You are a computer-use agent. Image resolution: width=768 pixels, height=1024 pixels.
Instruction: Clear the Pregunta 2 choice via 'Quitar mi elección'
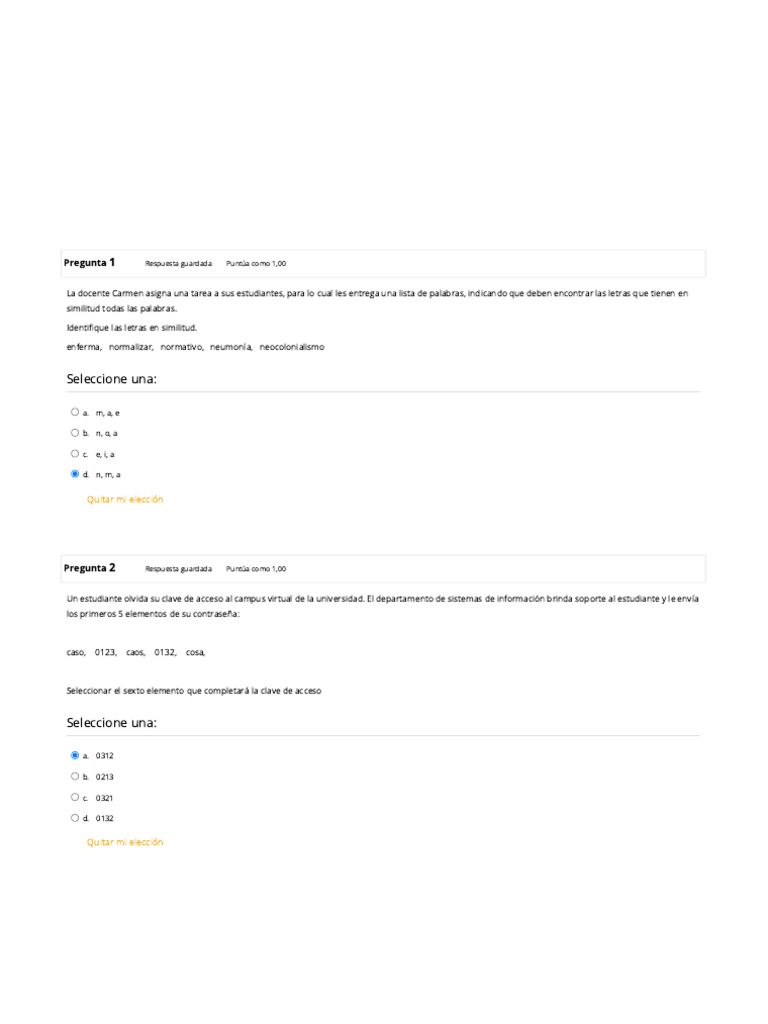tap(125, 842)
